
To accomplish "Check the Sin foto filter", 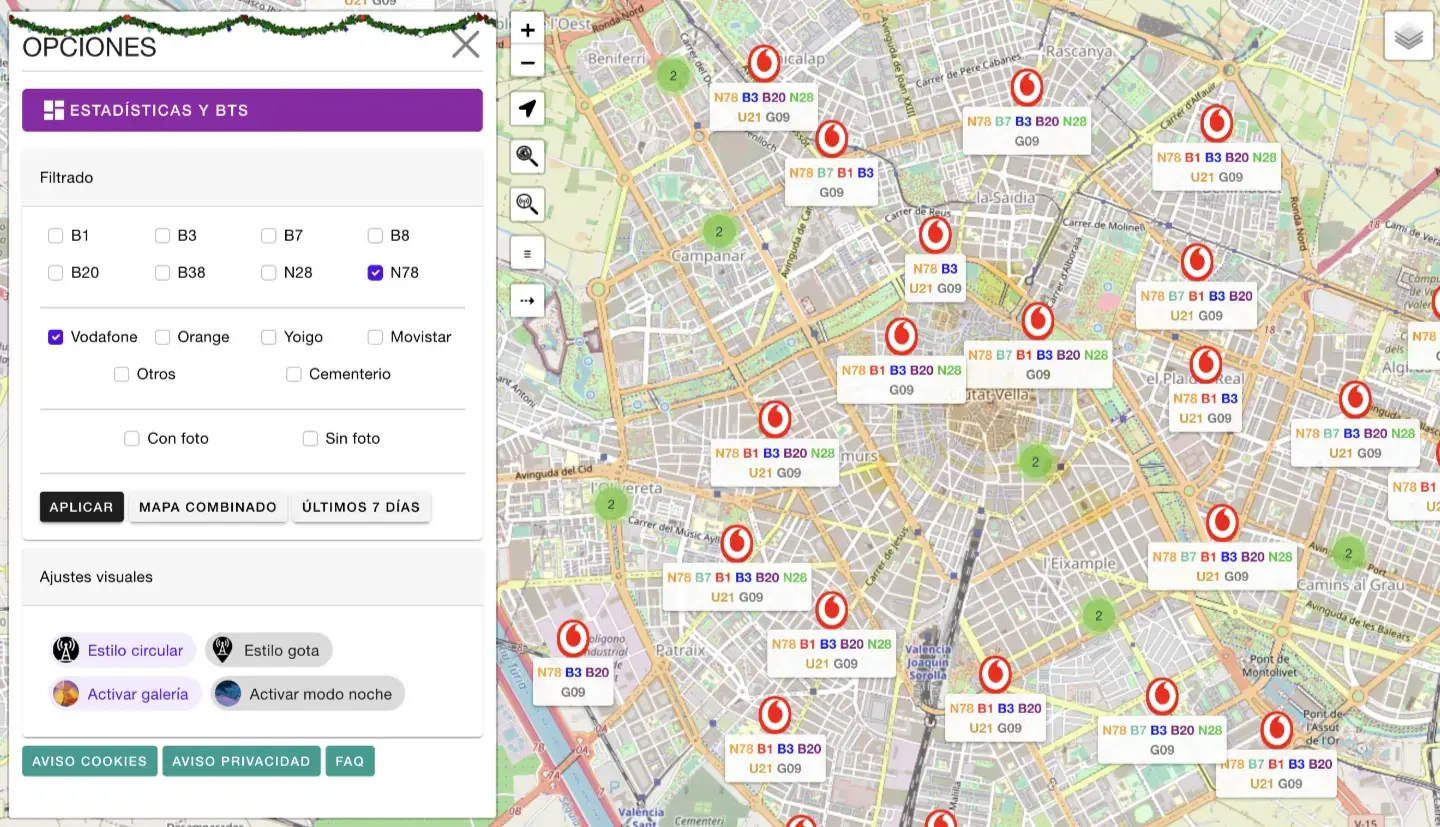I will point(309,438).
